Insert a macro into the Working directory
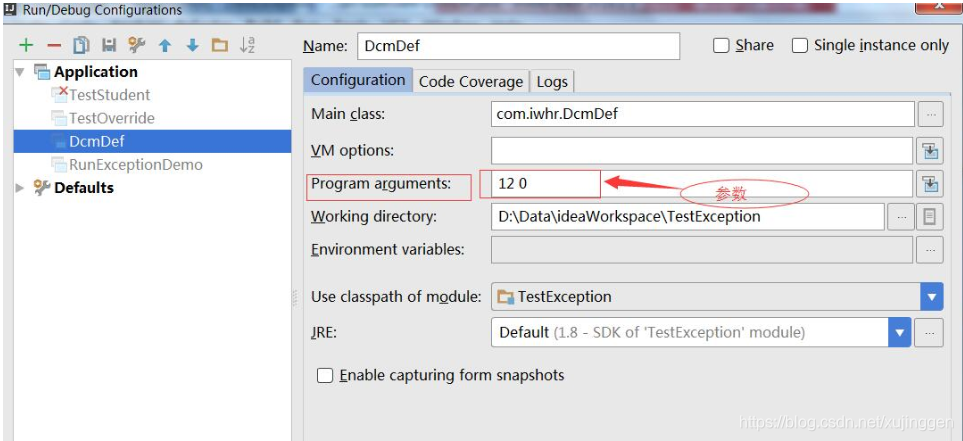The height and width of the screenshot is (441, 963). tap(930, 217)
